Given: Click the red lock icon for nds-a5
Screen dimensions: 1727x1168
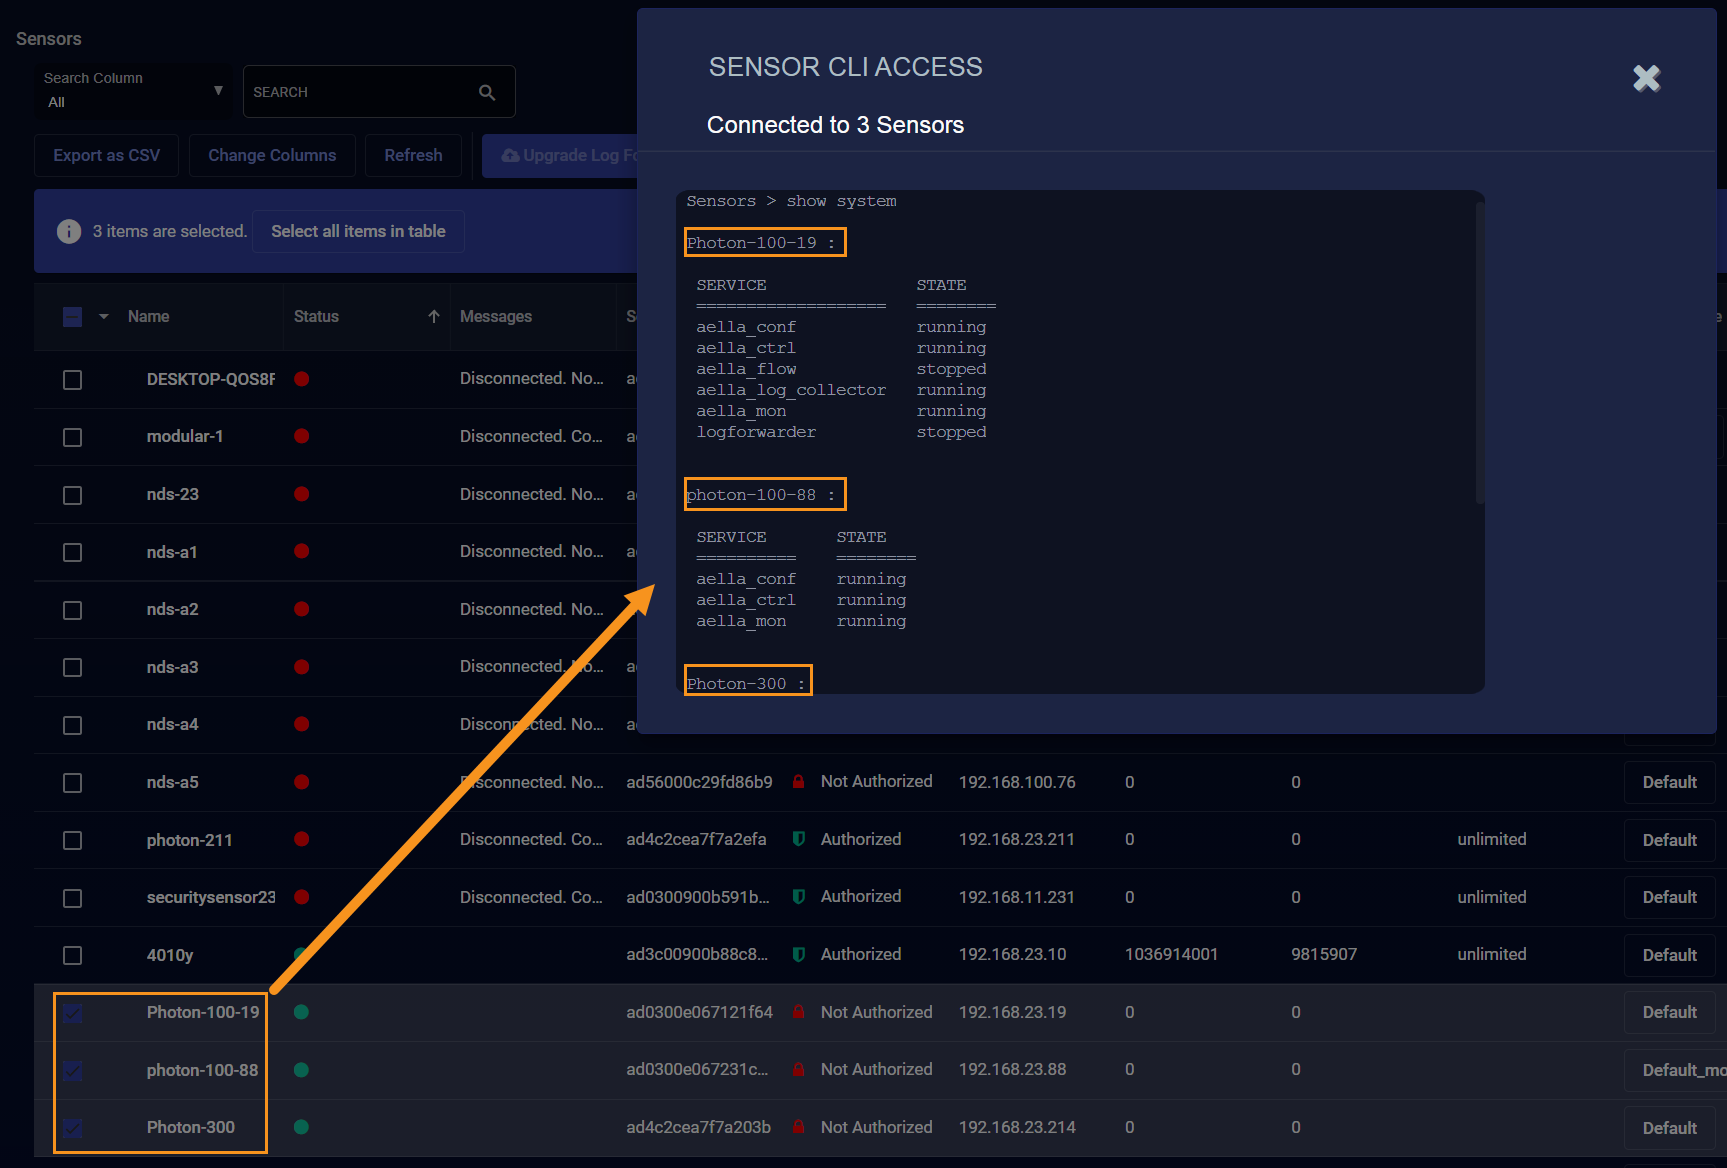Looking at the screenshot, I should pyautogui.click(x=799, y=782).
